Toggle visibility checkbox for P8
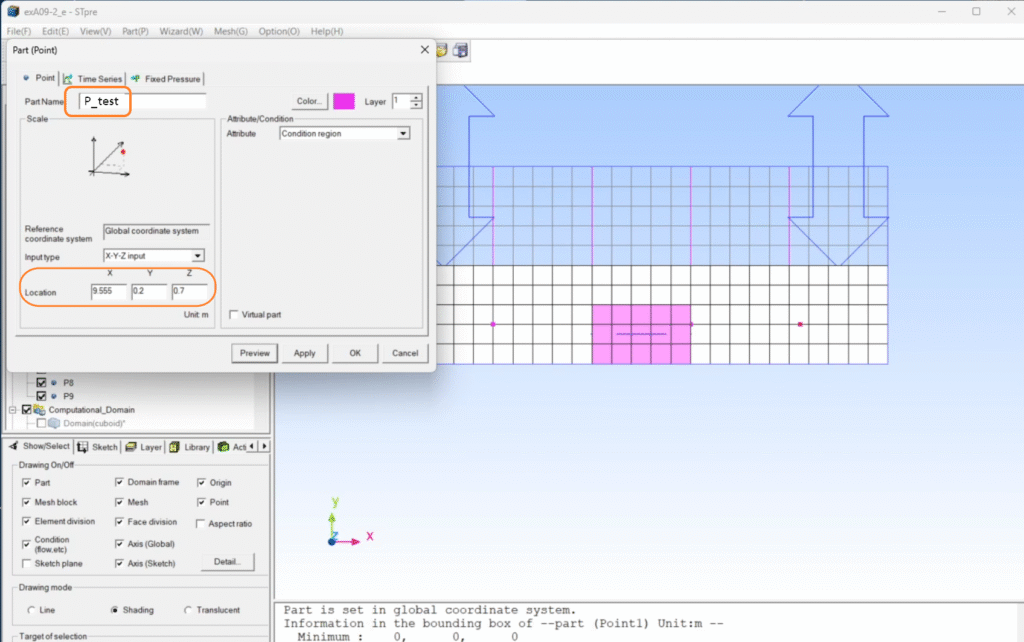The image size is (1024, 642). (41, 383)
